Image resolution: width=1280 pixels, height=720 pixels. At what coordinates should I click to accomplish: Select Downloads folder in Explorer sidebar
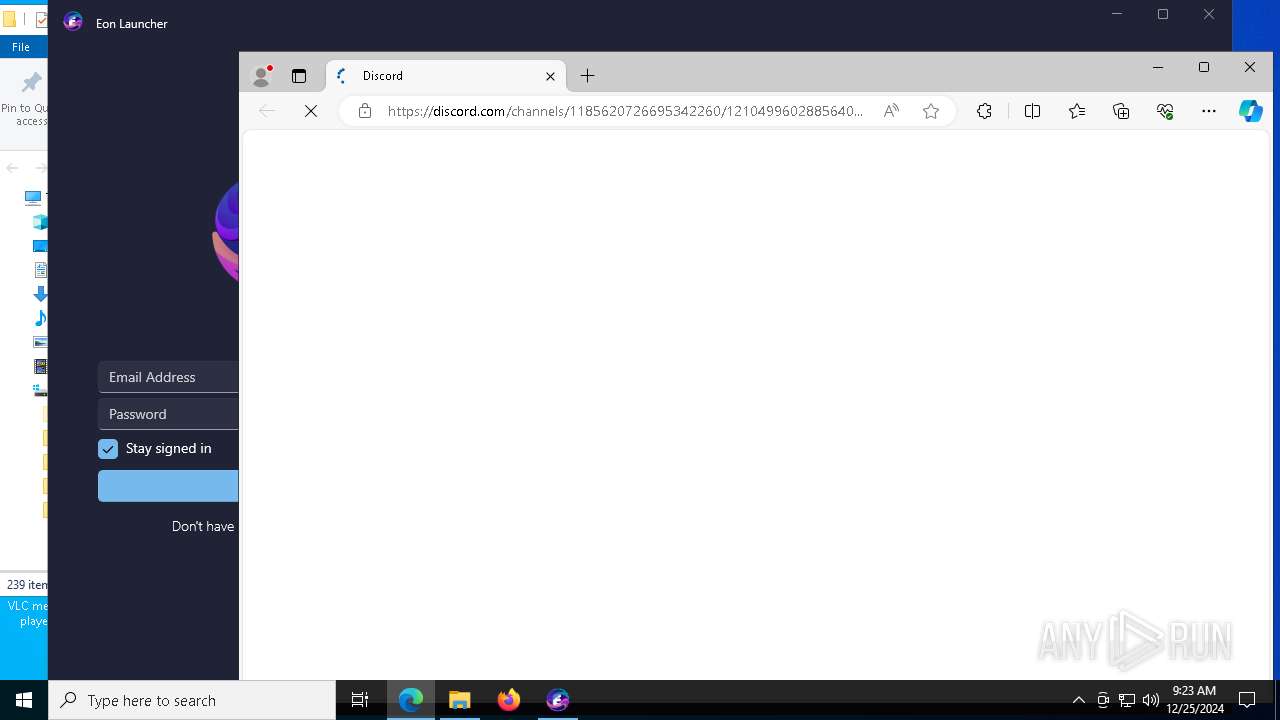(x=40, y=294)
